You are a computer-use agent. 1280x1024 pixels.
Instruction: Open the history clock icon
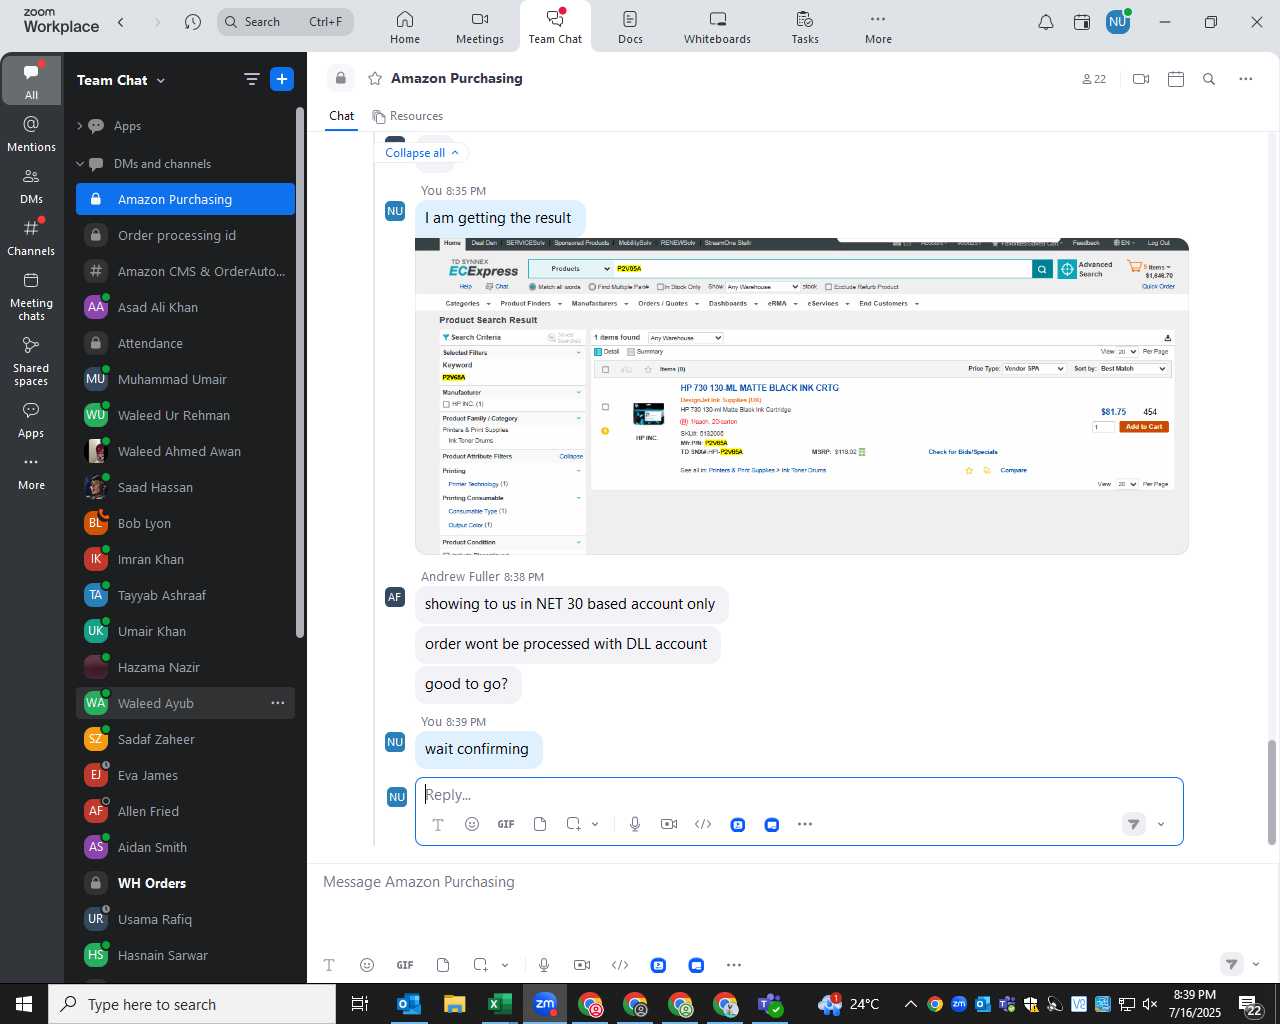click(193, 21)
